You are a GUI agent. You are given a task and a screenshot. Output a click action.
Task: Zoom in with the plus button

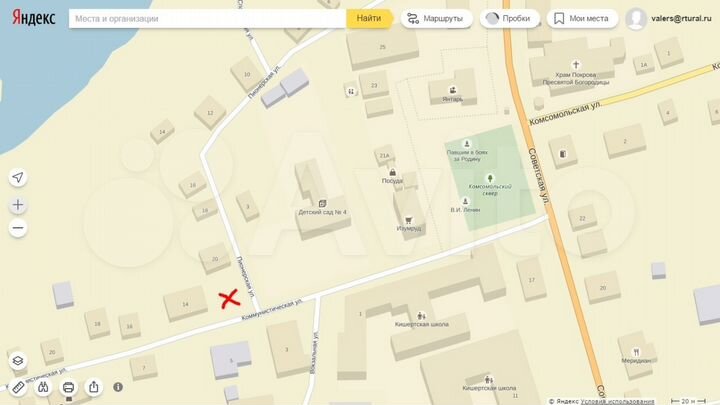pos(18,205)
